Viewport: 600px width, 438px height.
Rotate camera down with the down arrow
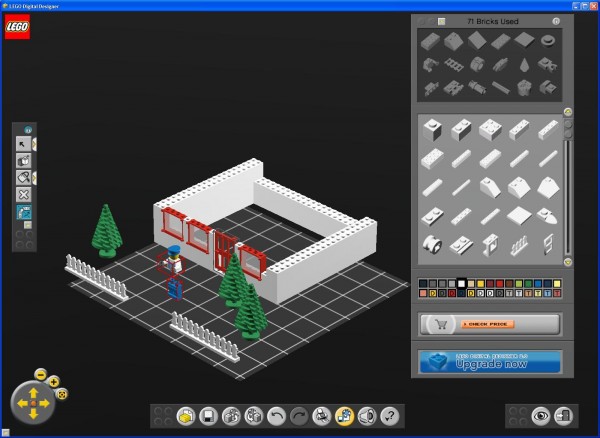[33, 414]
